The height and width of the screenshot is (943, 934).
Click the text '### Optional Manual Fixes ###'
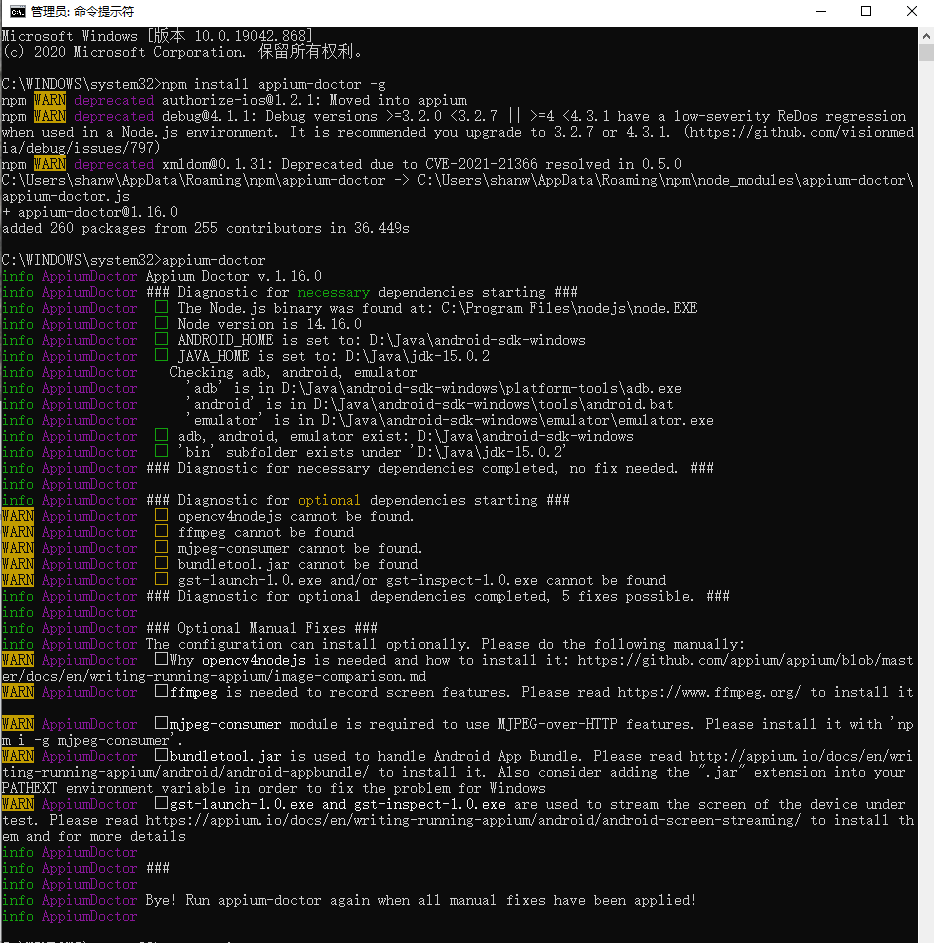click(x=262, y=628)
